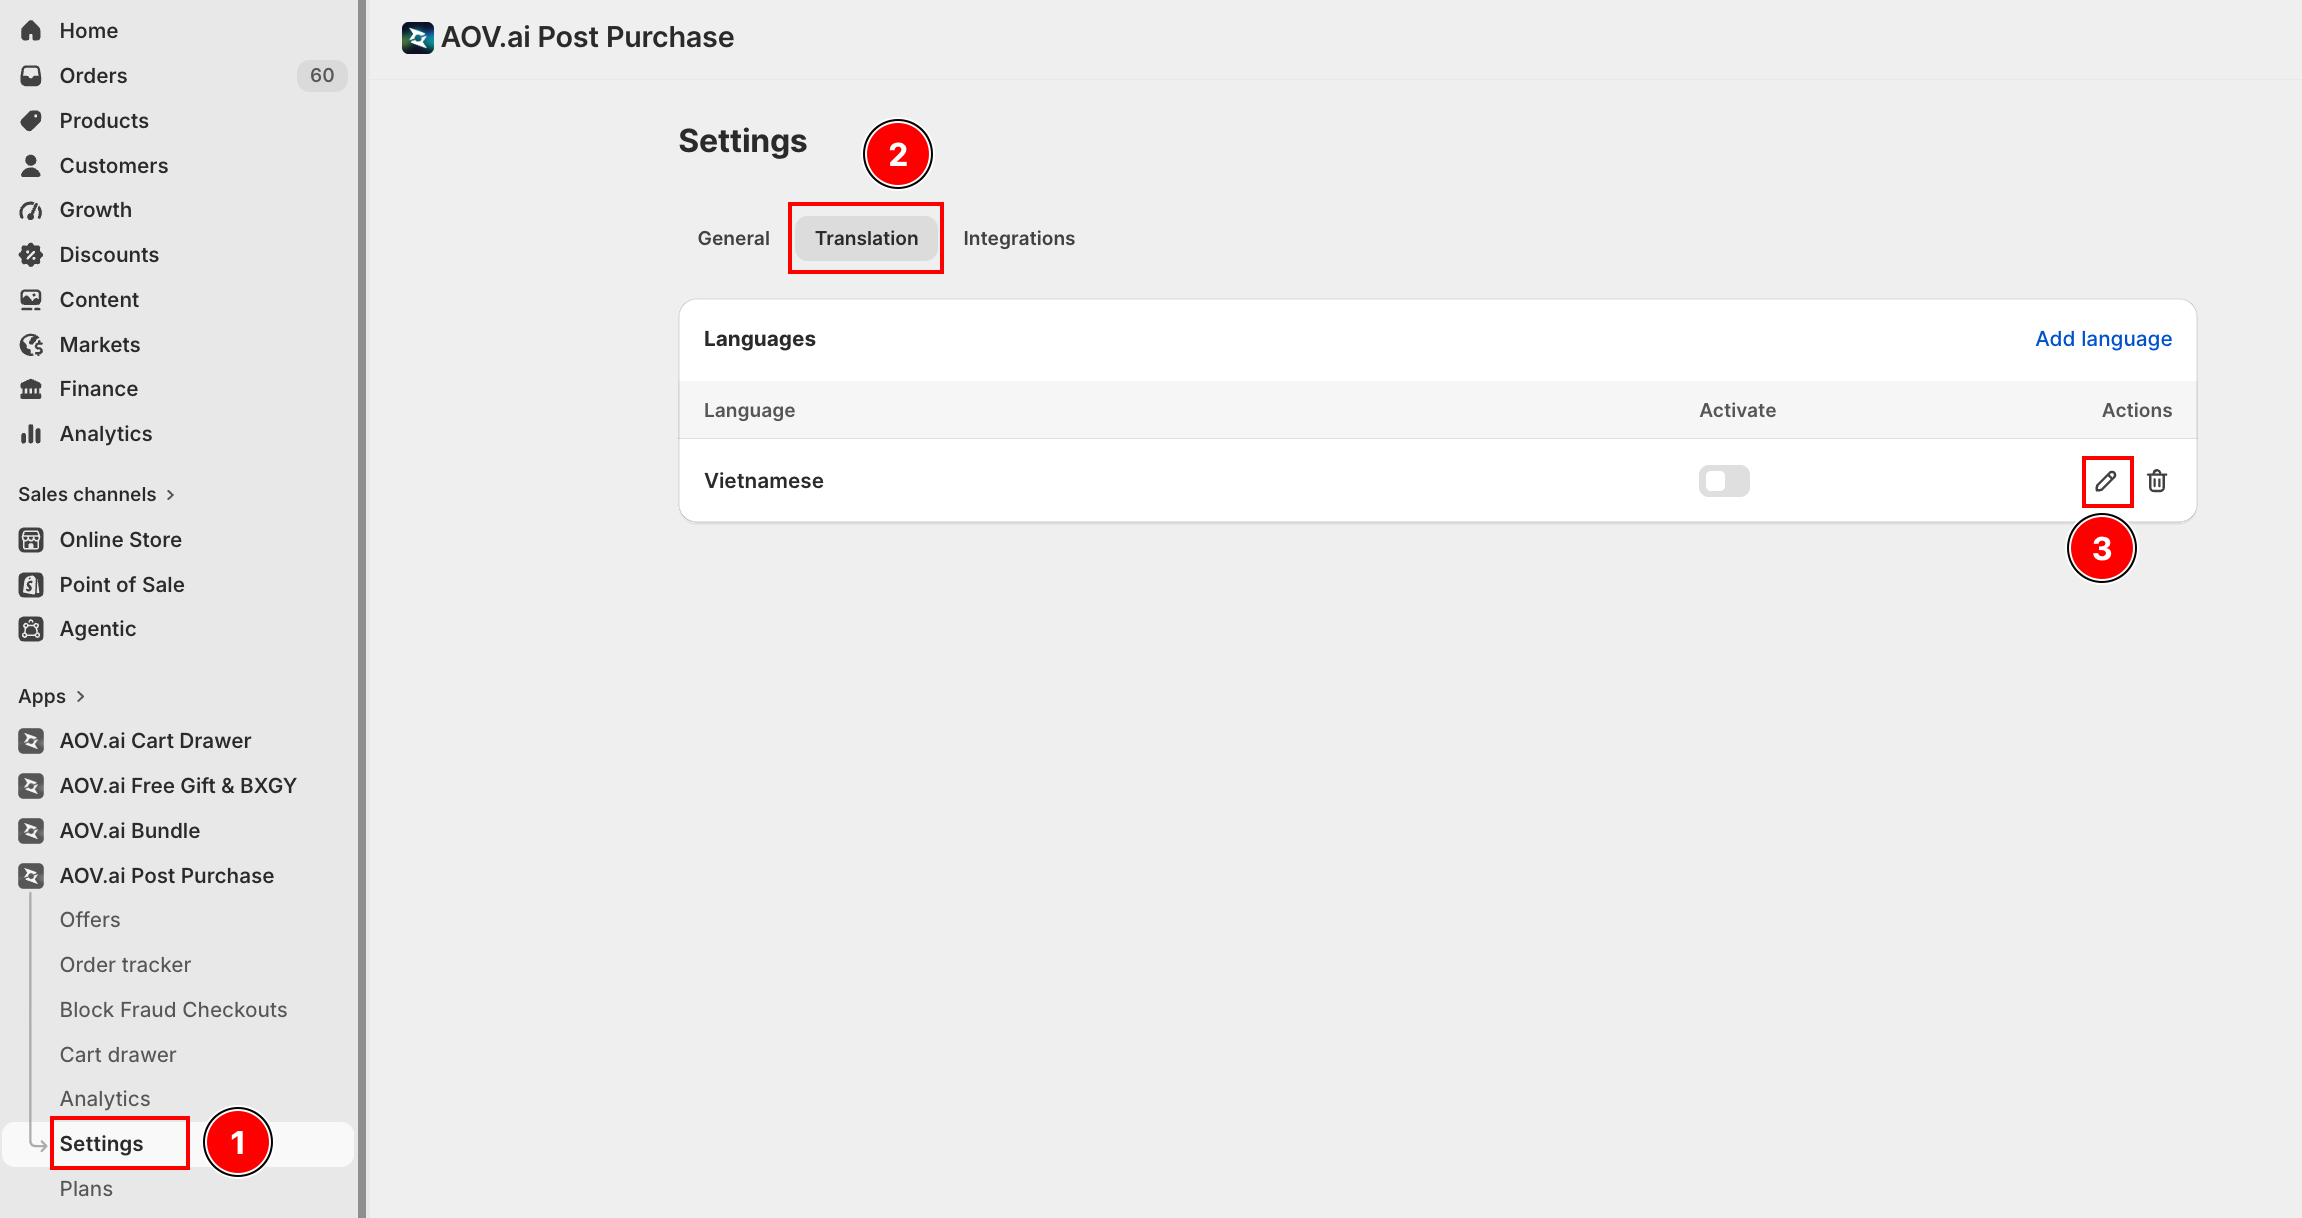Click the Finance bank icon
The image size is (2302, 1218).
pyautogui.click(x=31, y=389)
